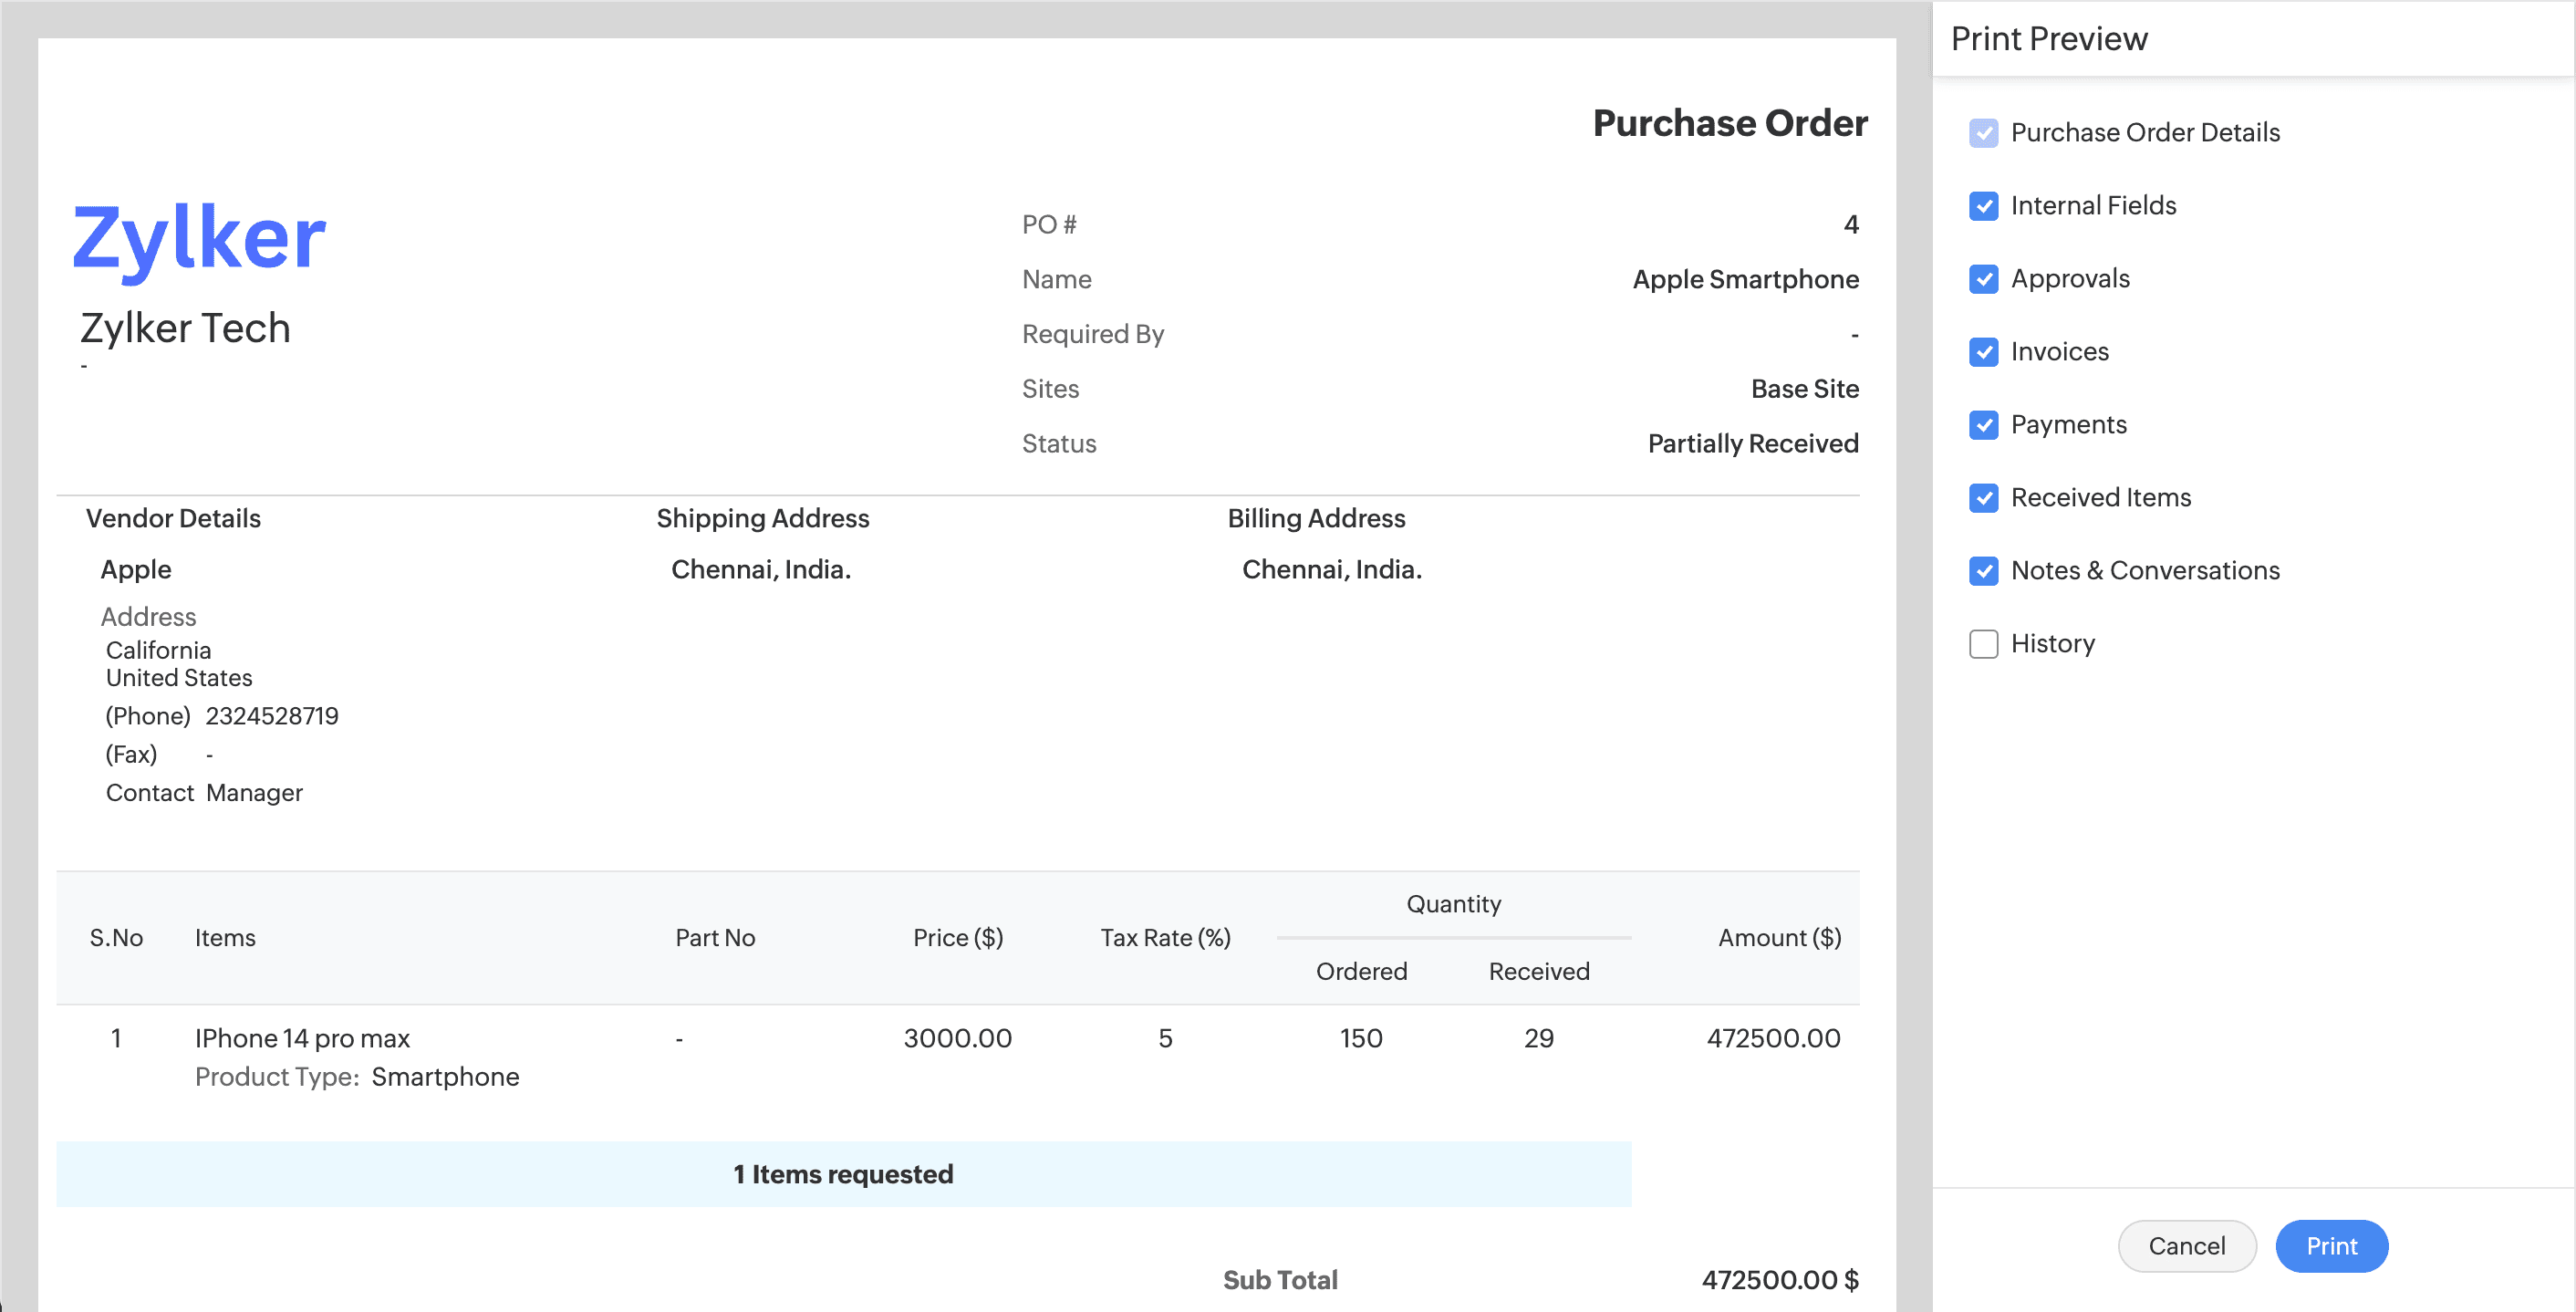The image size is (2576, 1312).
Task: Enable the History checkbox
Action: pos(1983,644)
